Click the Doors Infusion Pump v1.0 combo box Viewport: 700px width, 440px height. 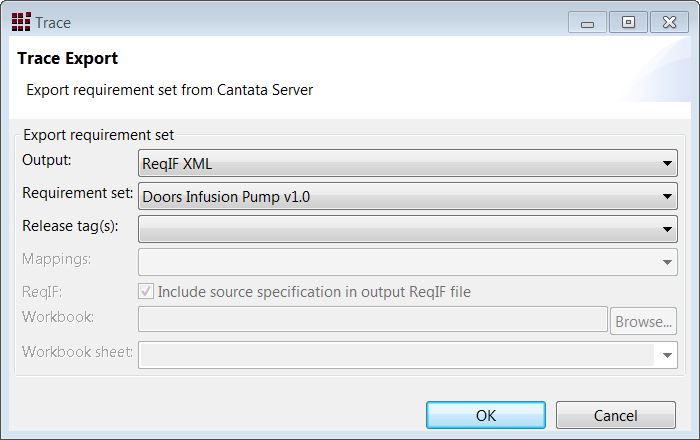(x=408, y=196)
